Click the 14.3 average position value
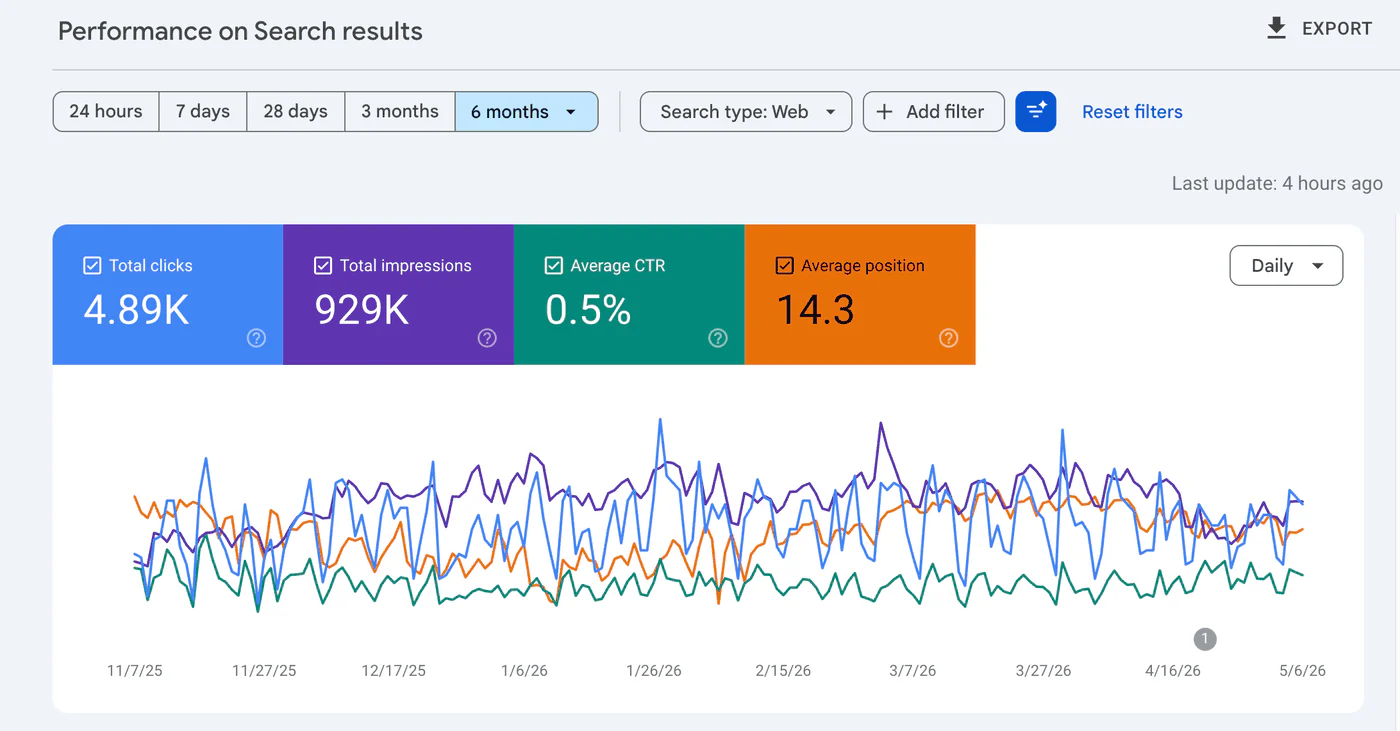The image size is (1400, 731). click(x=815, y=310)
